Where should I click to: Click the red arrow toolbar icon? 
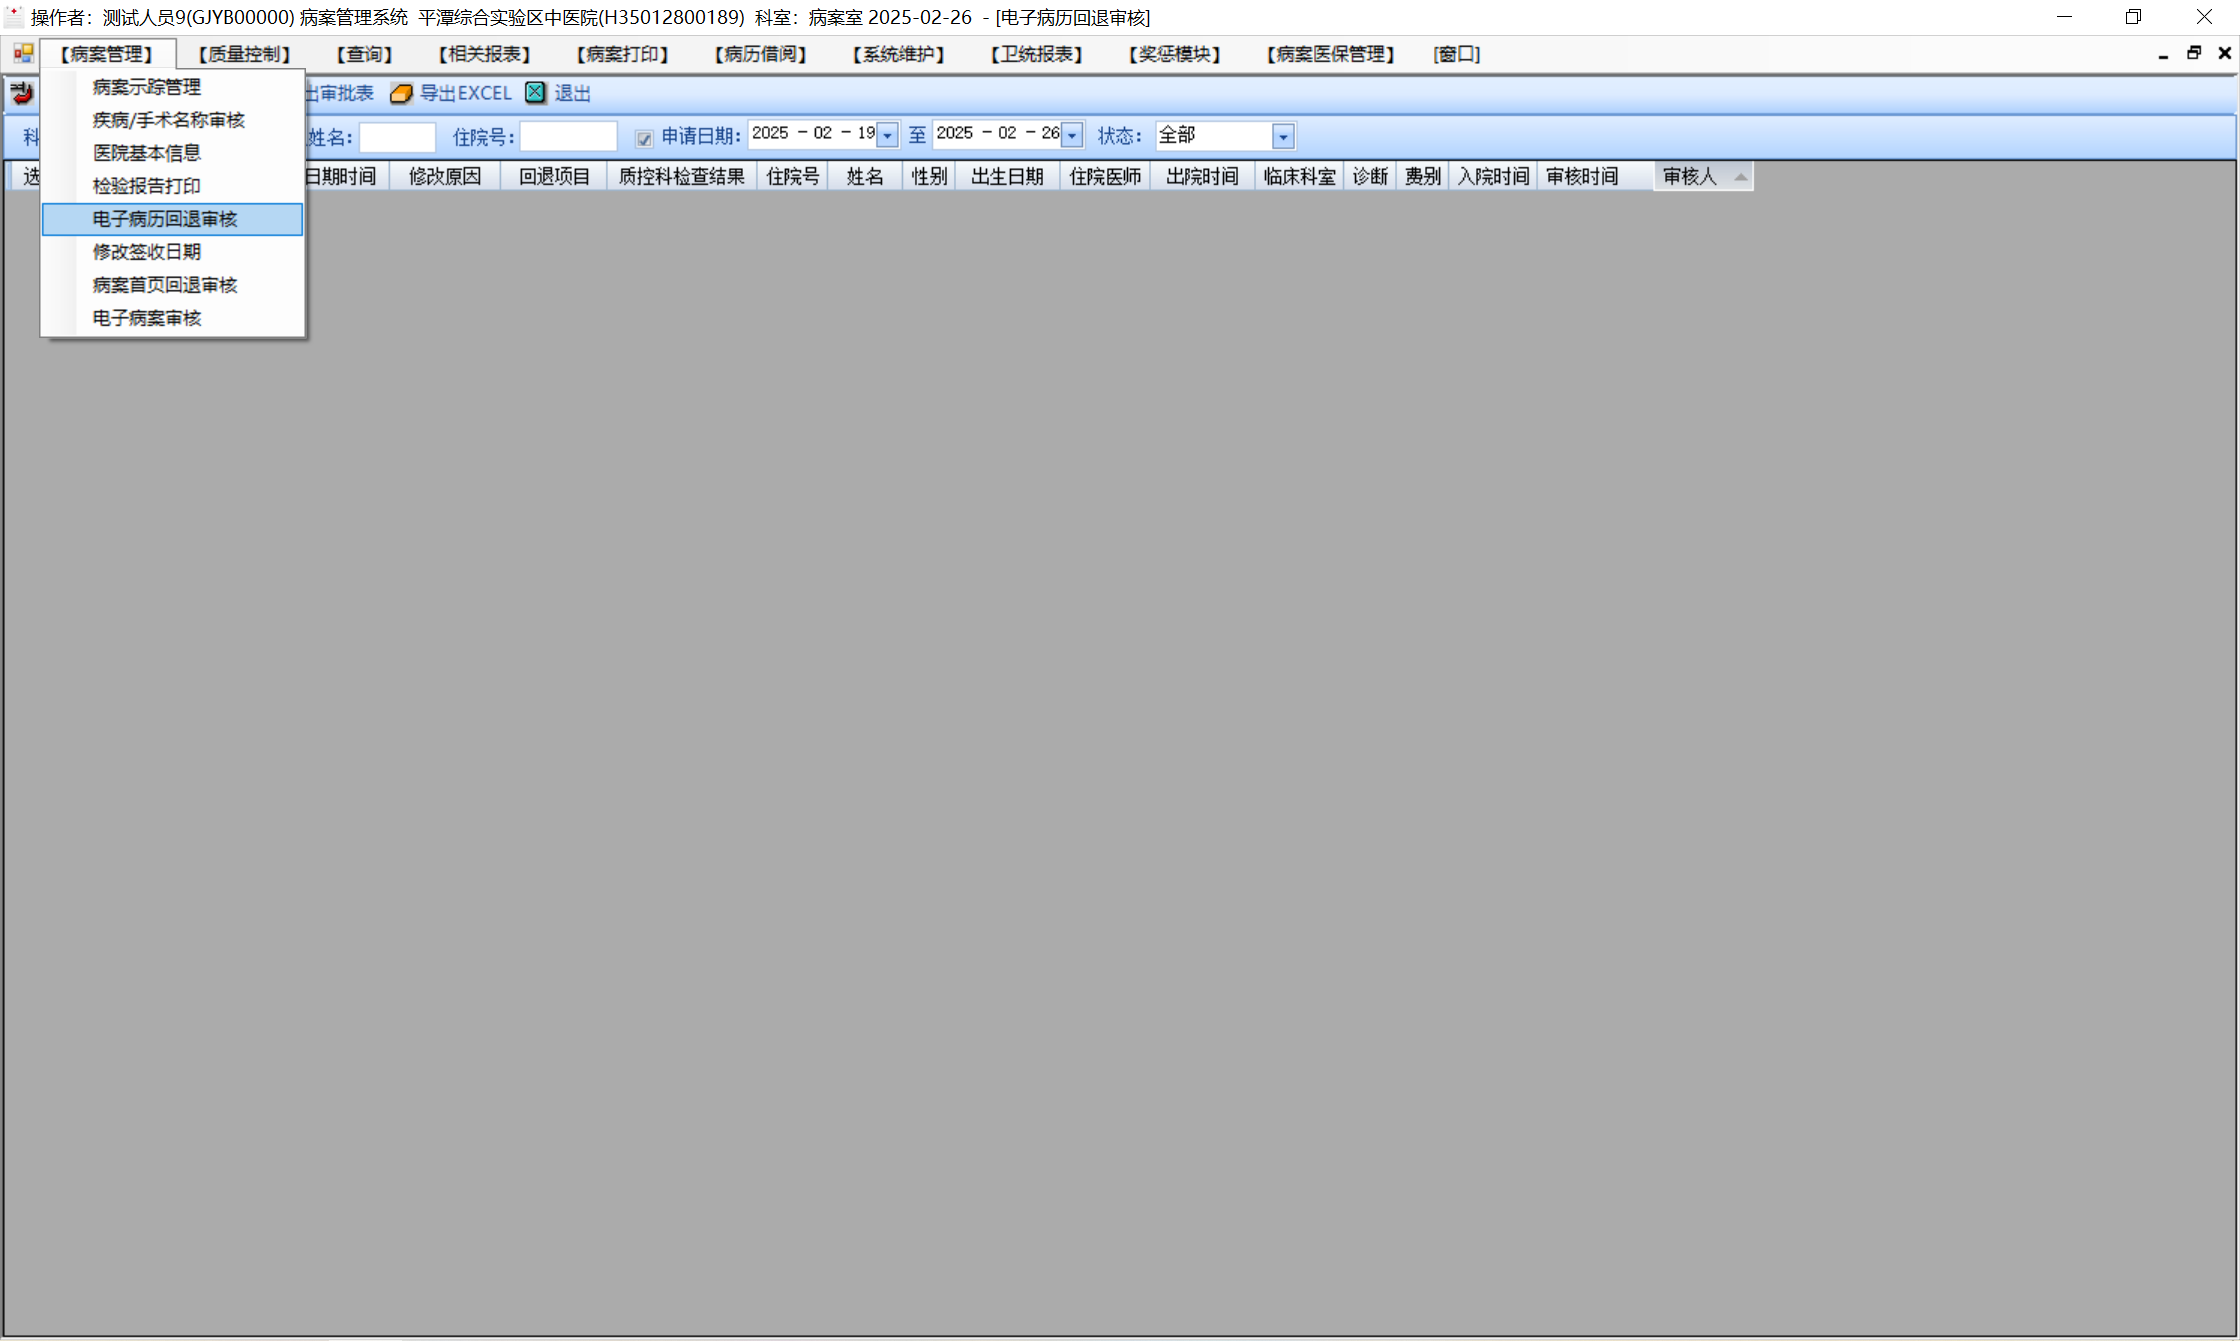click(22, 94)
